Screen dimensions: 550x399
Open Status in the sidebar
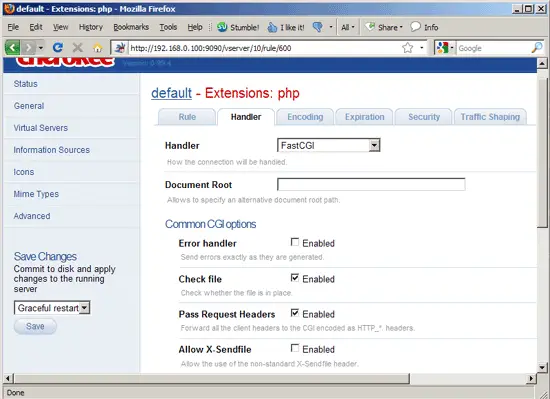coord(26,84)
